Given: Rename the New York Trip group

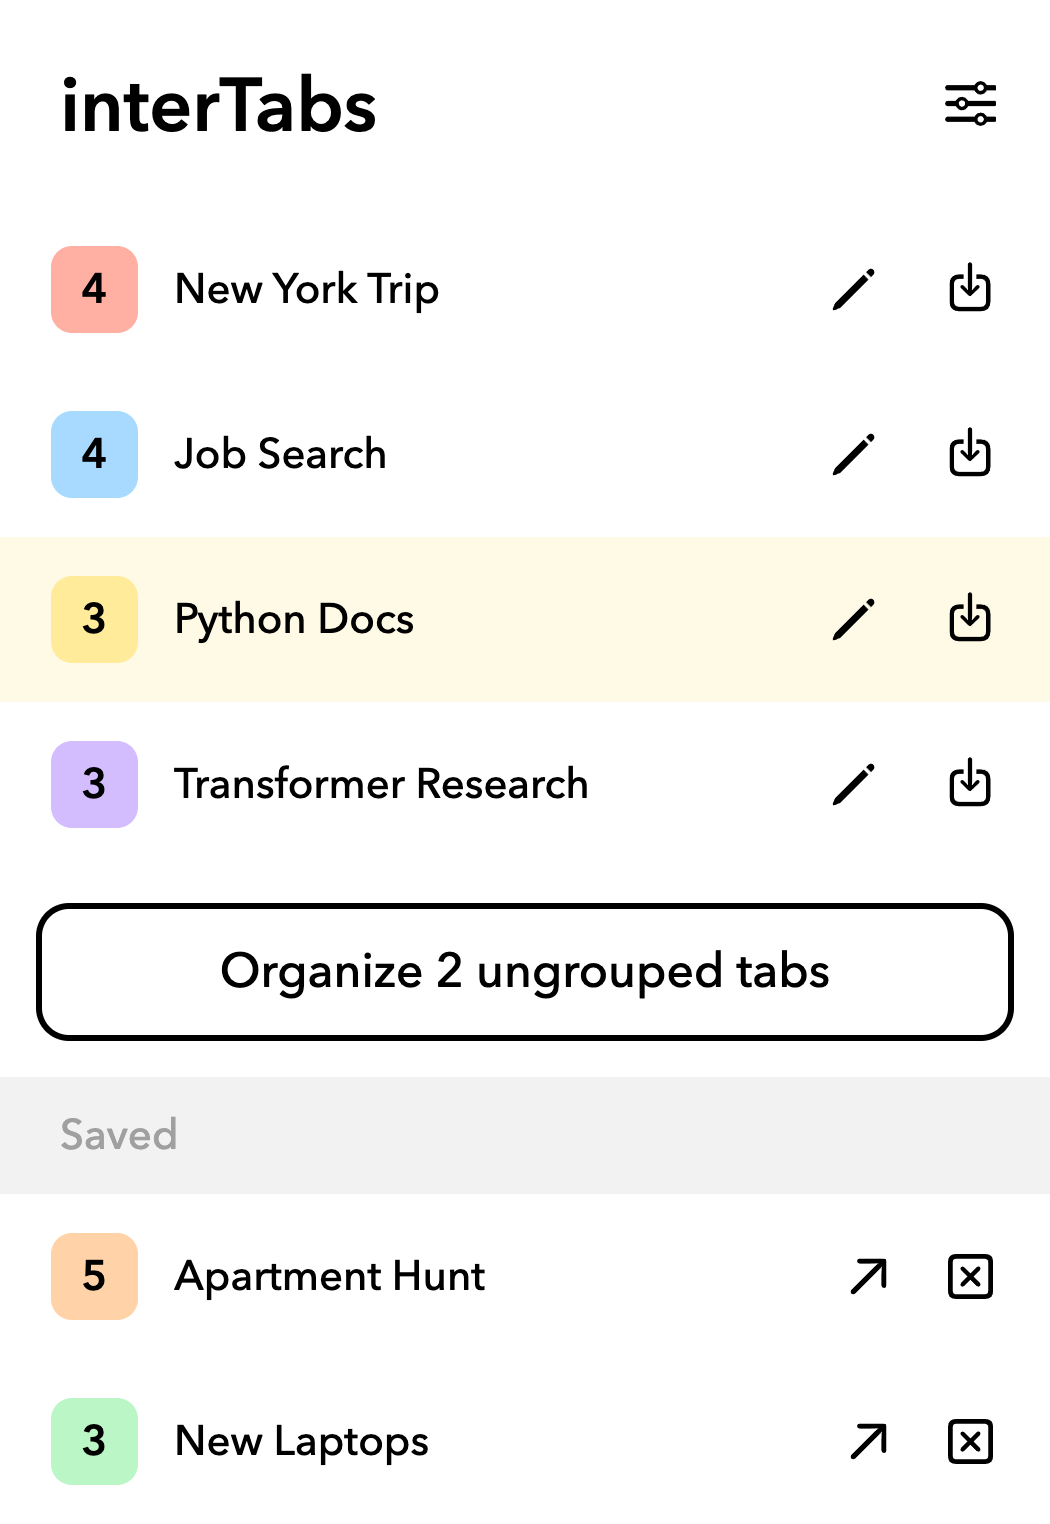Looking at the screenshot, I should (854, 290).
